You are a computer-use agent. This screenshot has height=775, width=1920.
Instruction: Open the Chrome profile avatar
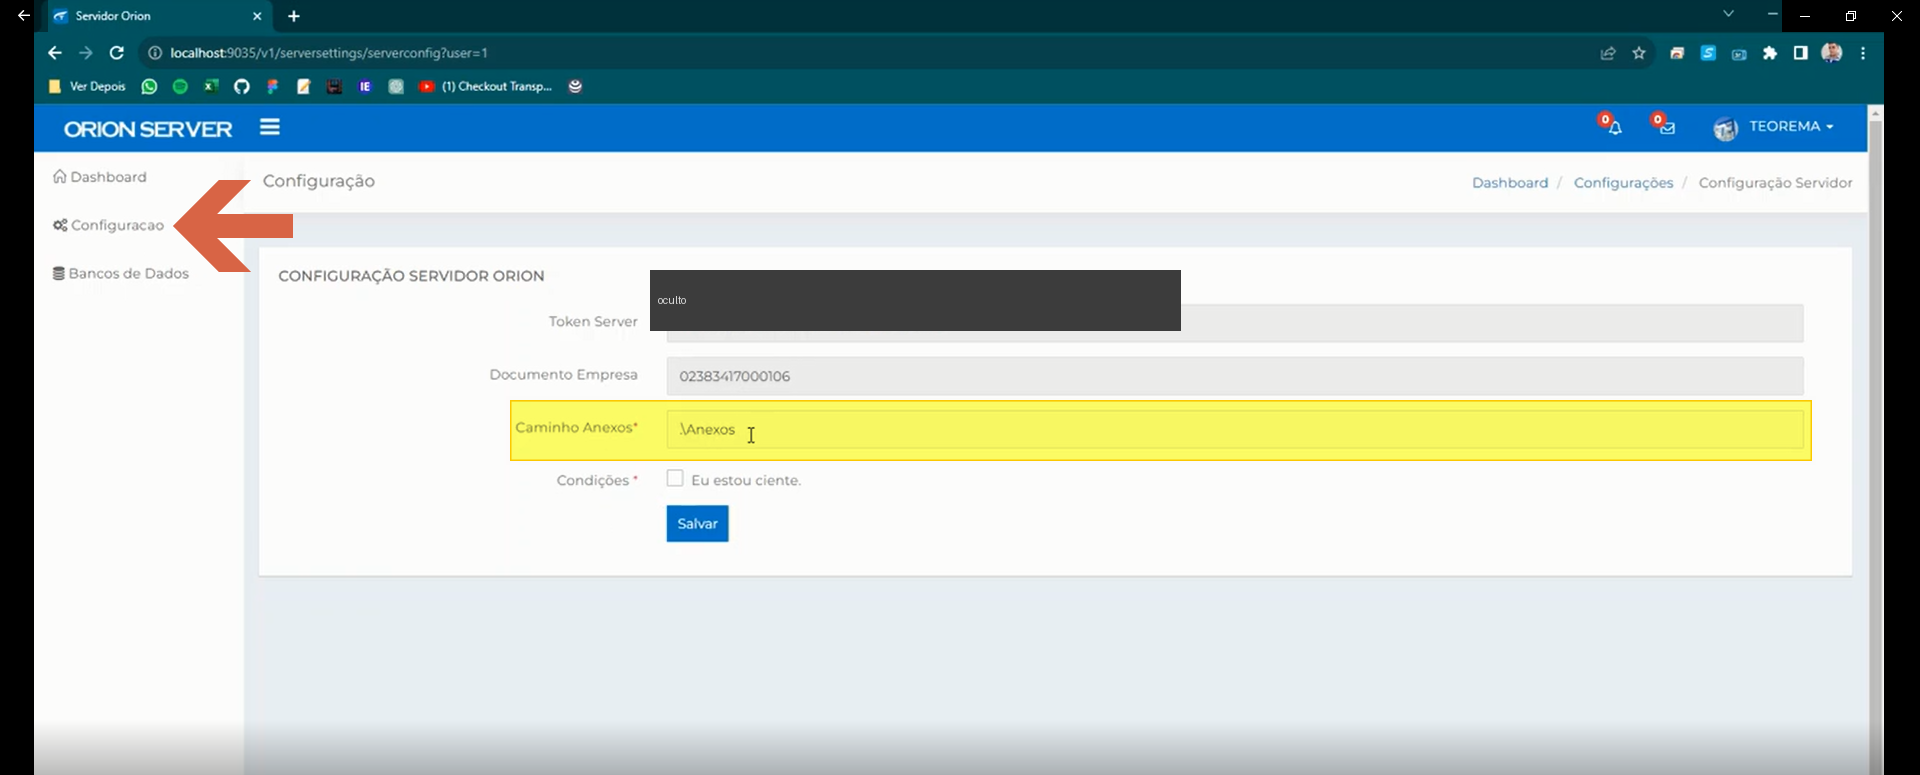click(1832, 53)
